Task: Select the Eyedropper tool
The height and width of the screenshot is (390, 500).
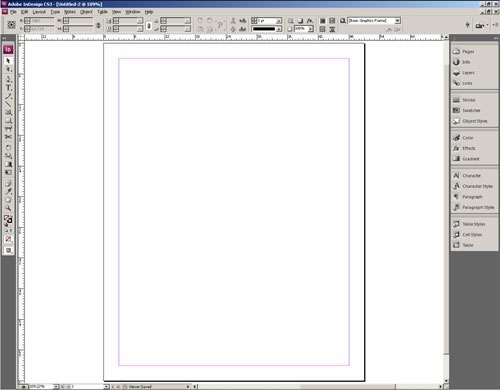Action: click(x=8, y=191)
